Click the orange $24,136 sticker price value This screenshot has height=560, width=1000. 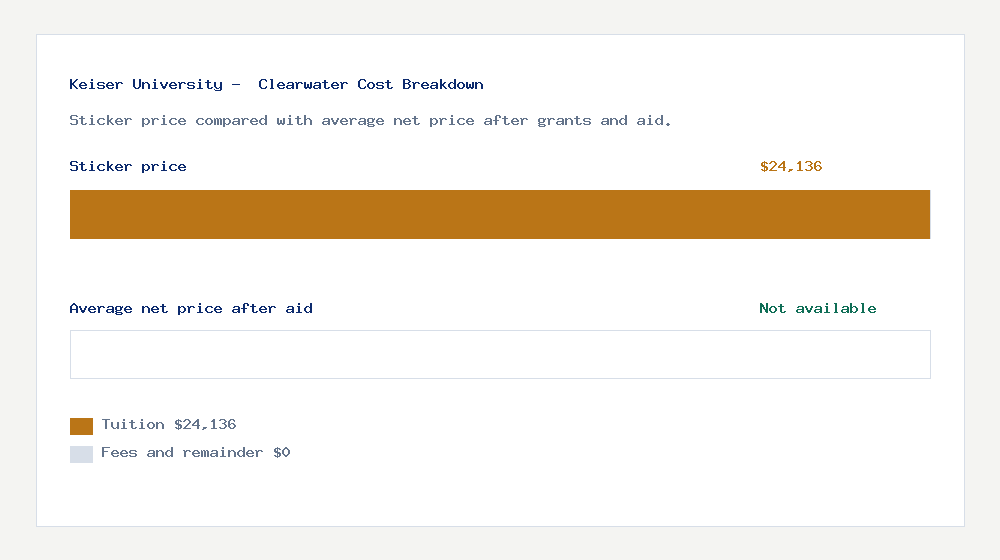(x=791, y=166)
